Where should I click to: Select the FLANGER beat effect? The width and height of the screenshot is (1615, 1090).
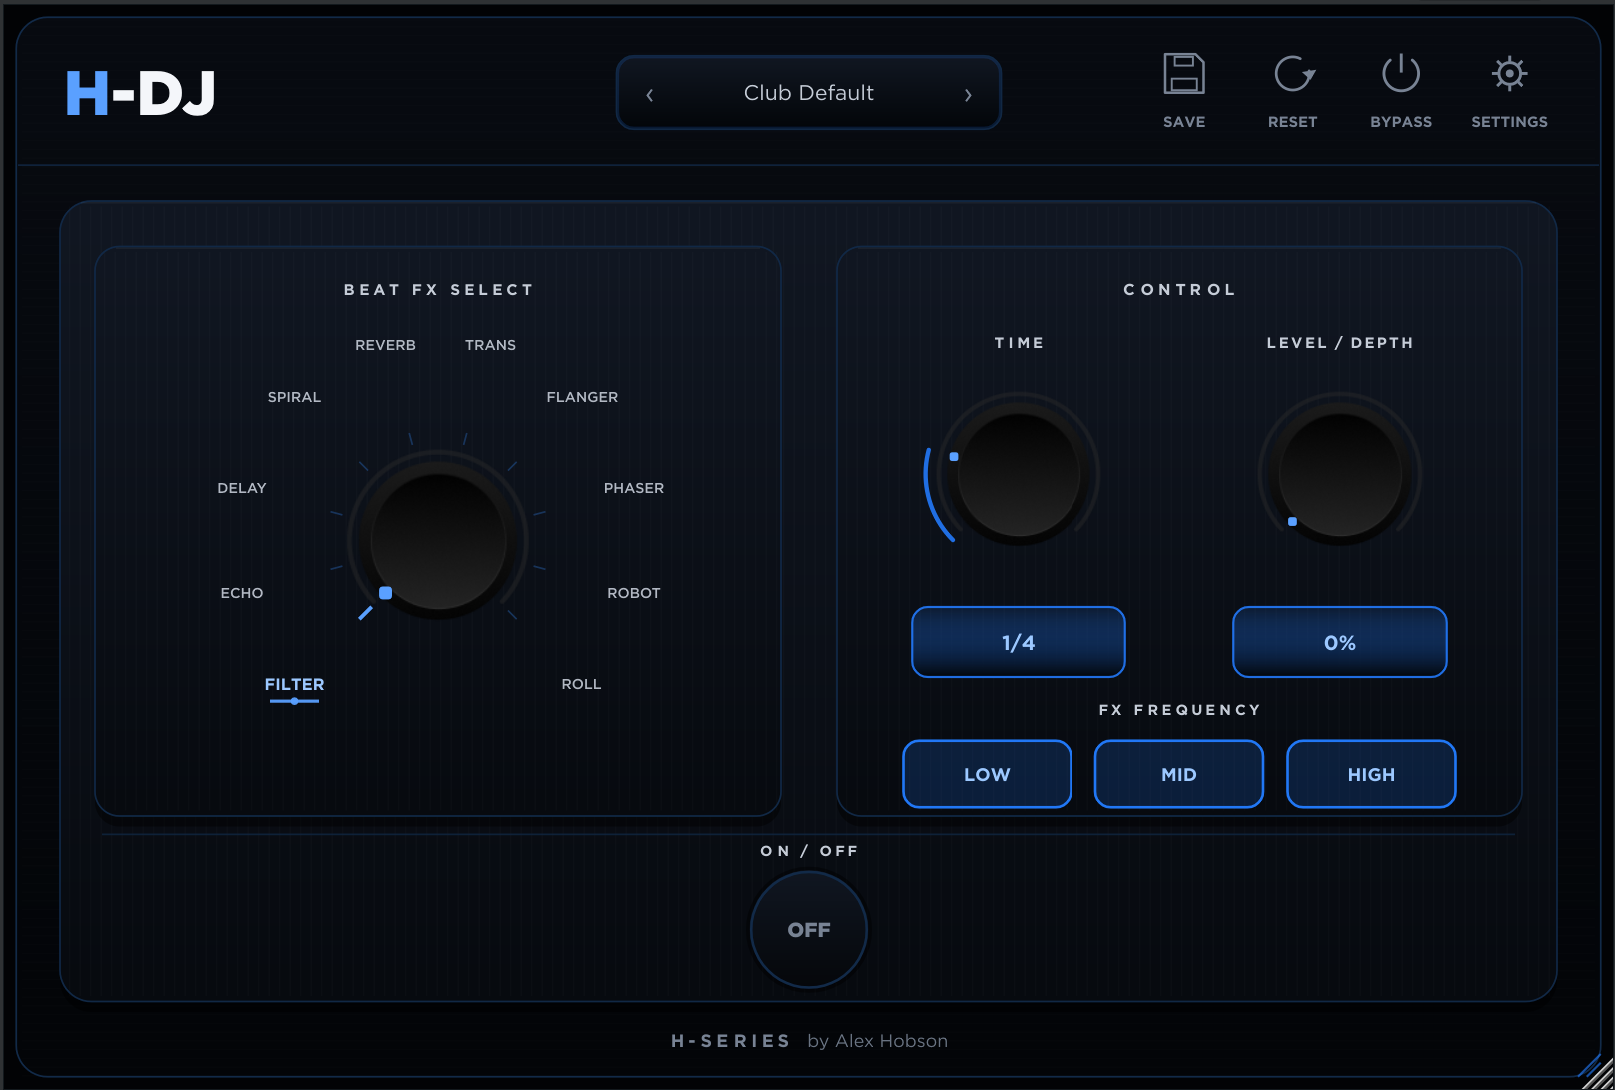tap(582, 397)
